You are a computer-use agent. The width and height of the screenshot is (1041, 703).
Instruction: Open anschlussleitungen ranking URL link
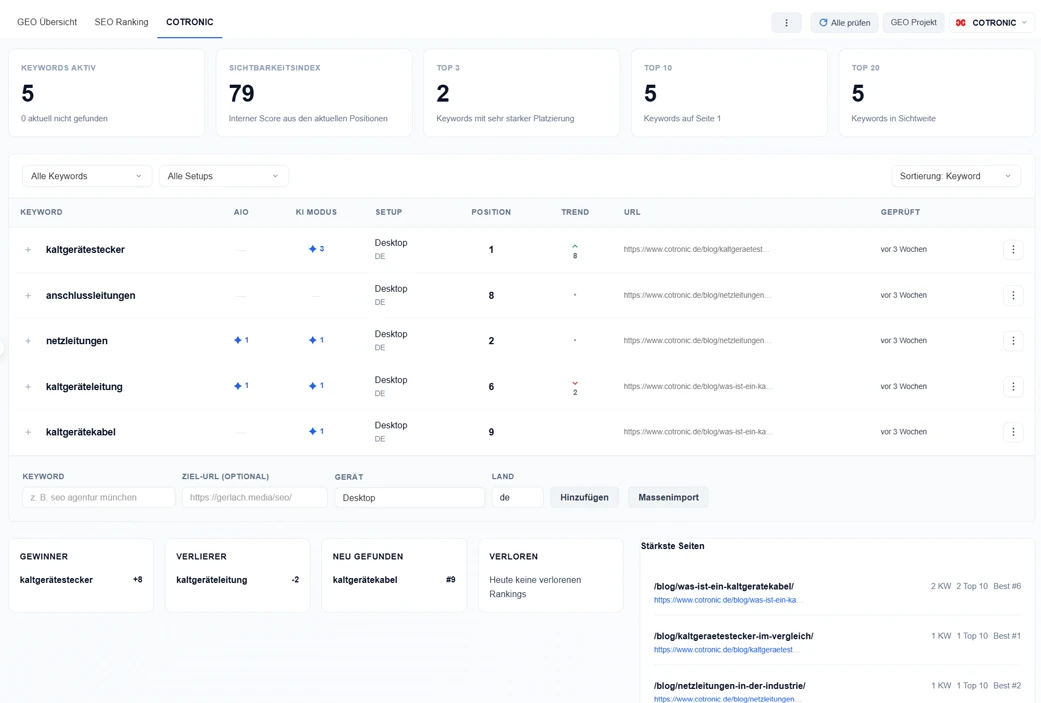pyautogui.click(x=697, y=295)
